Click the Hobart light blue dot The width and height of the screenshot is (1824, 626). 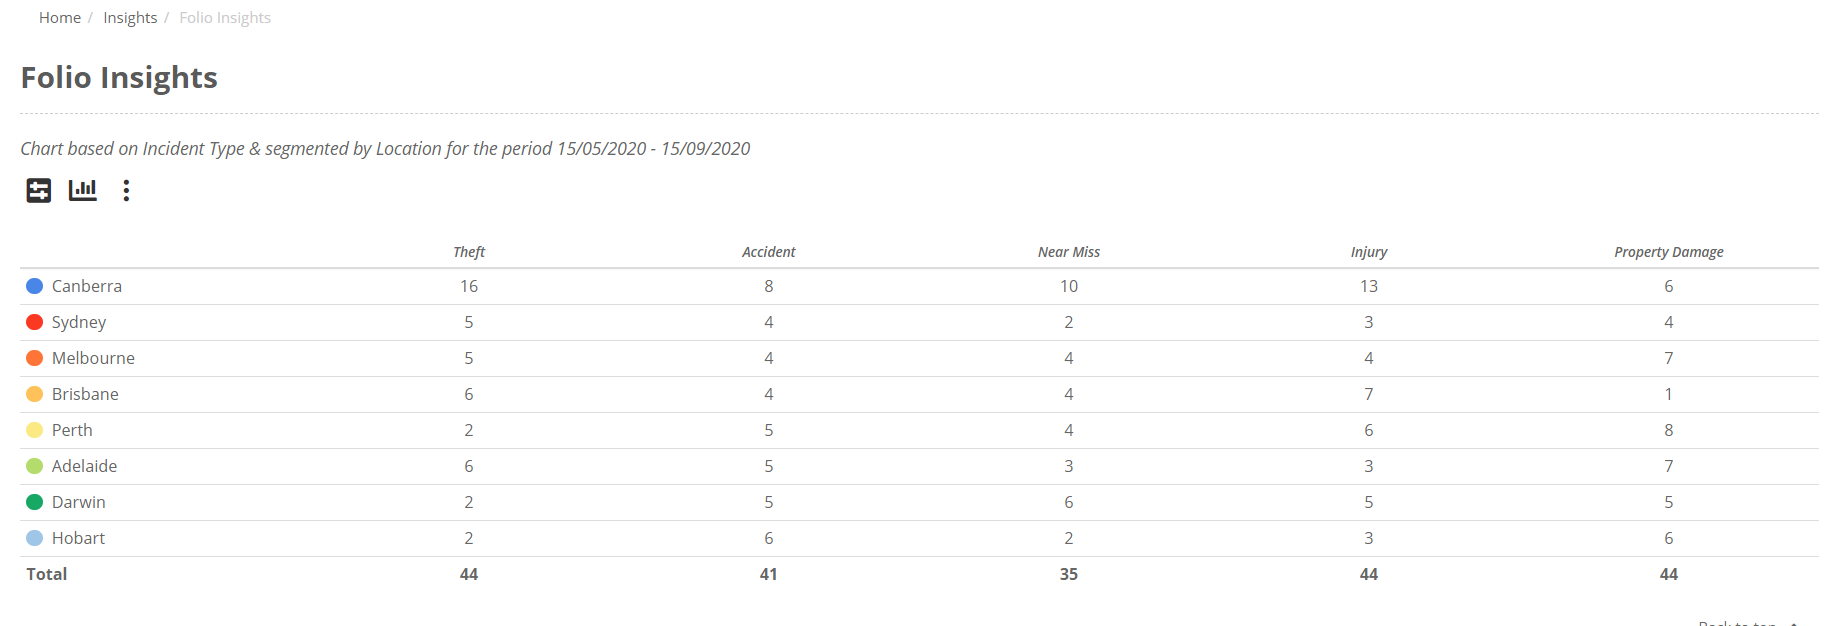35,538
